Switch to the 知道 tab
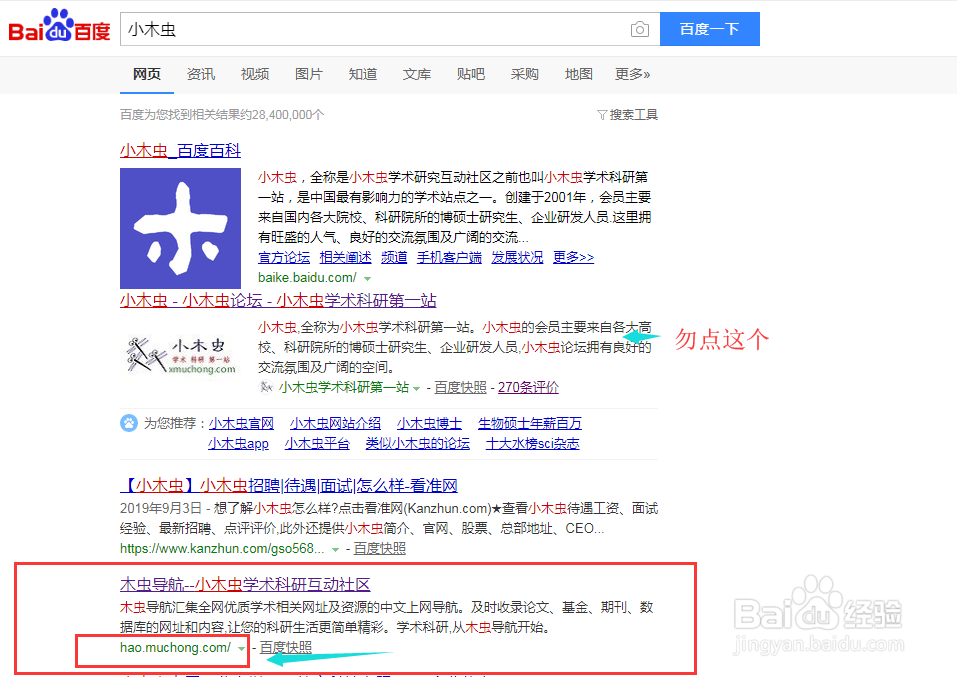Image resolution: width=957 pixels, height=677 pixels. pos(363,74)
